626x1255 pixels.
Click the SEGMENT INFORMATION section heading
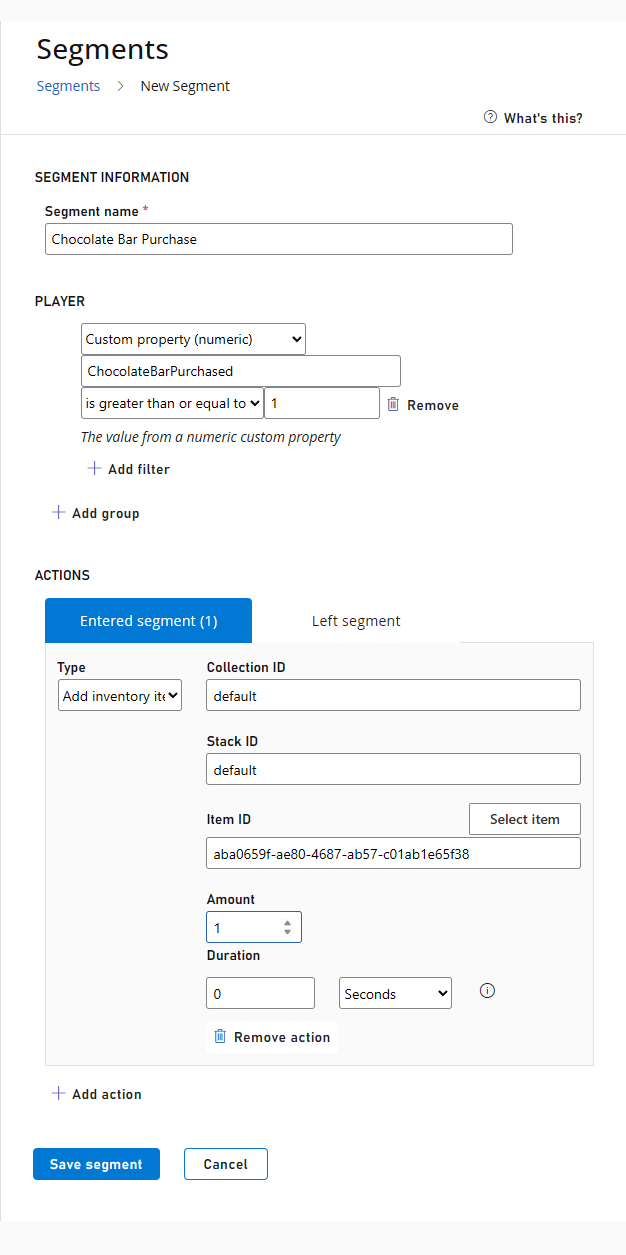pyautogui.click(x=112, y=177)
